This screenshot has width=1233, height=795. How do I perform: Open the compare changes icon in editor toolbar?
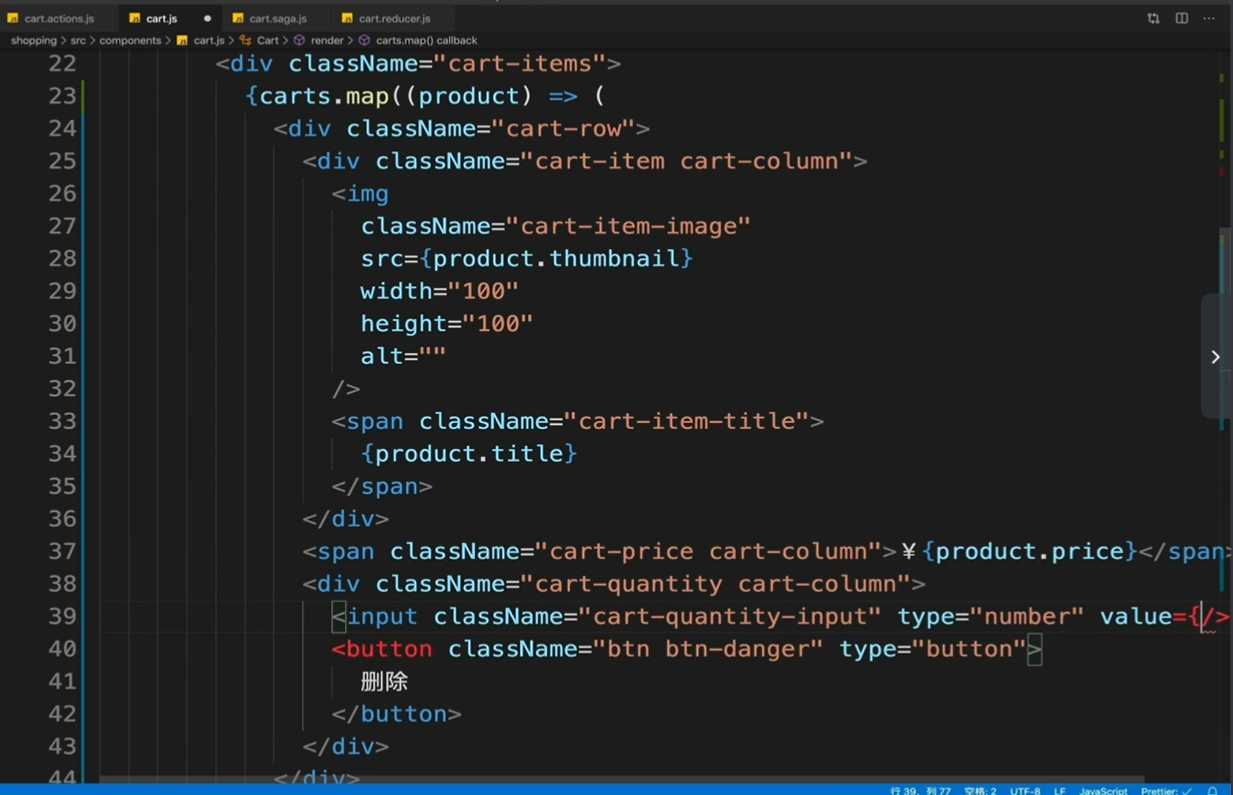[1153, 18]
